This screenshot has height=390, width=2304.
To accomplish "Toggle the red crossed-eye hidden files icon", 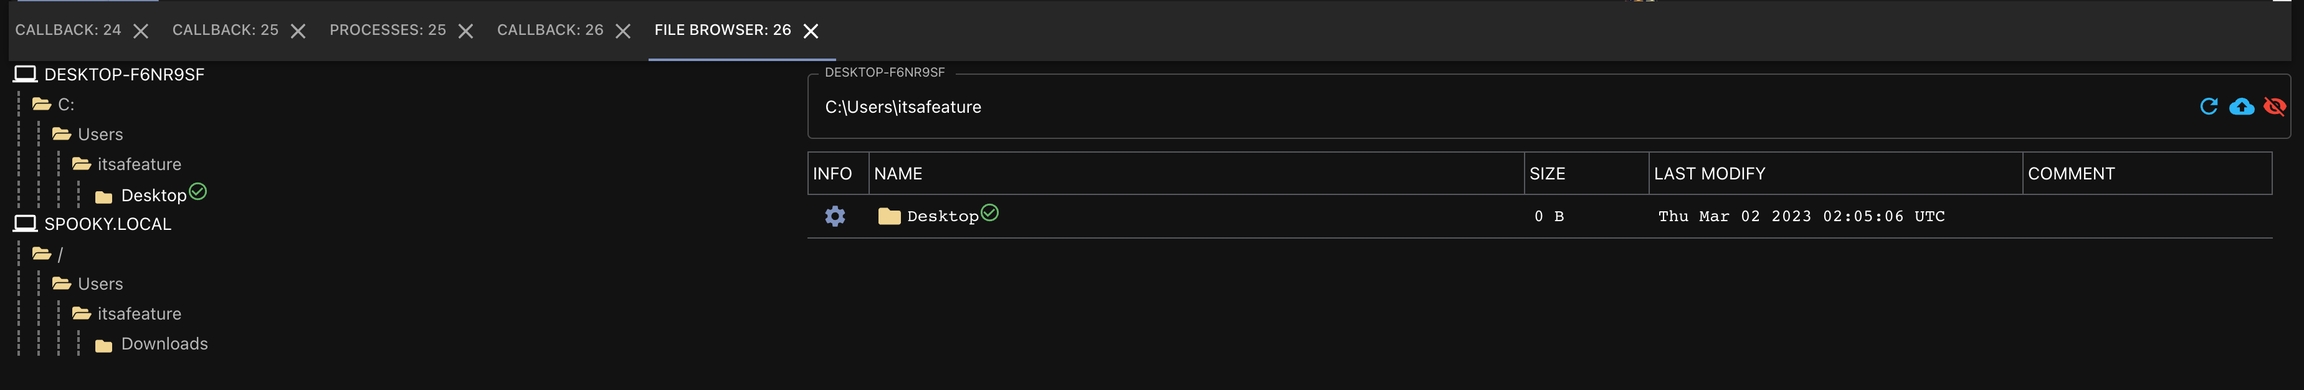I will click(2274, 106).
